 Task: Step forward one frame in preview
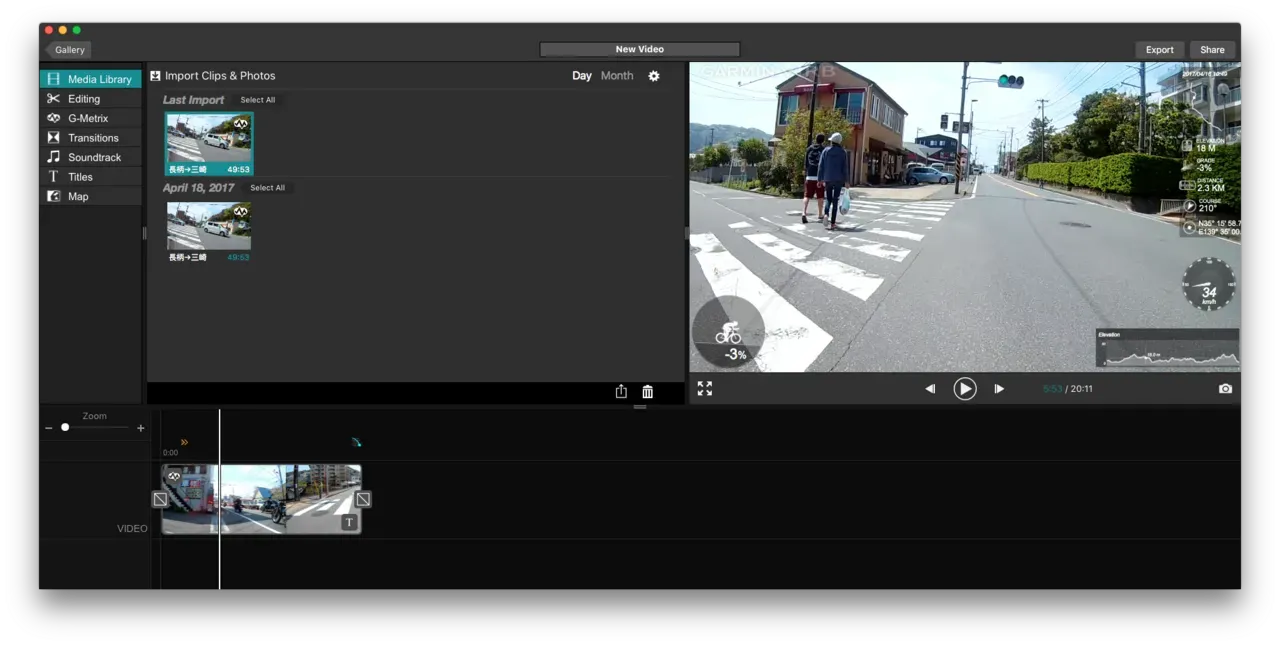[999, 389]
